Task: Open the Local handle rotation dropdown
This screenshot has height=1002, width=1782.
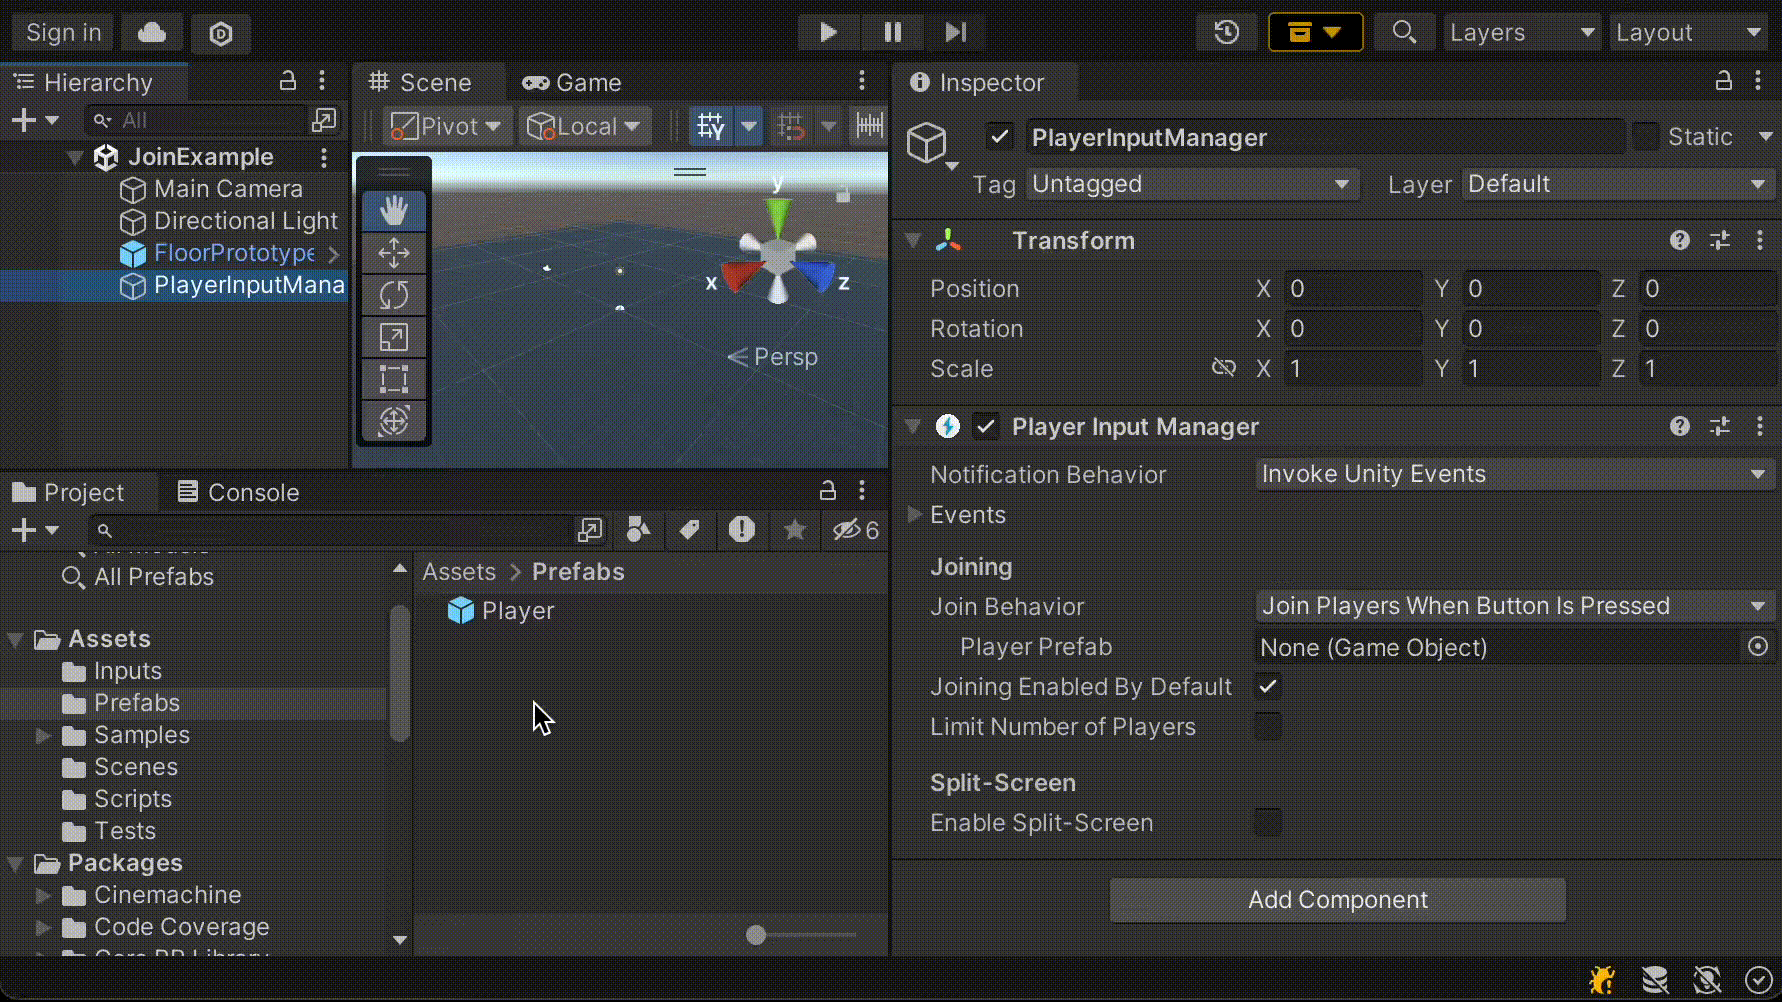Action: [x=584, y=126]
